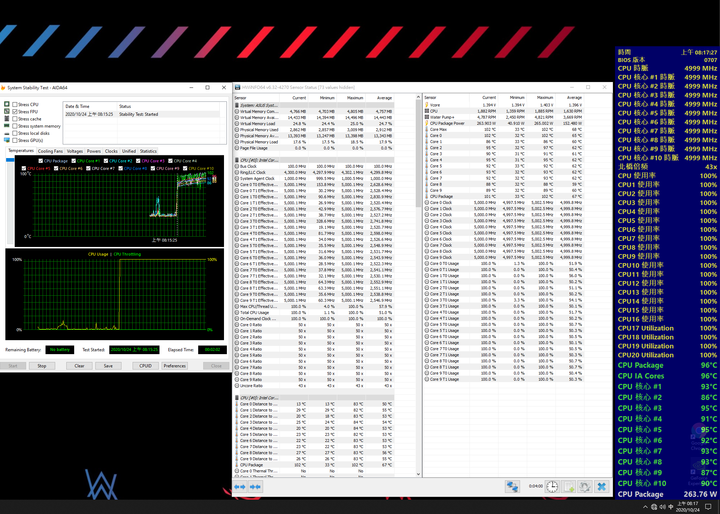The height and width of the screenshot is (514, 720).
Task: Open AIDA64 Preferences button
Action: point(174,366)
